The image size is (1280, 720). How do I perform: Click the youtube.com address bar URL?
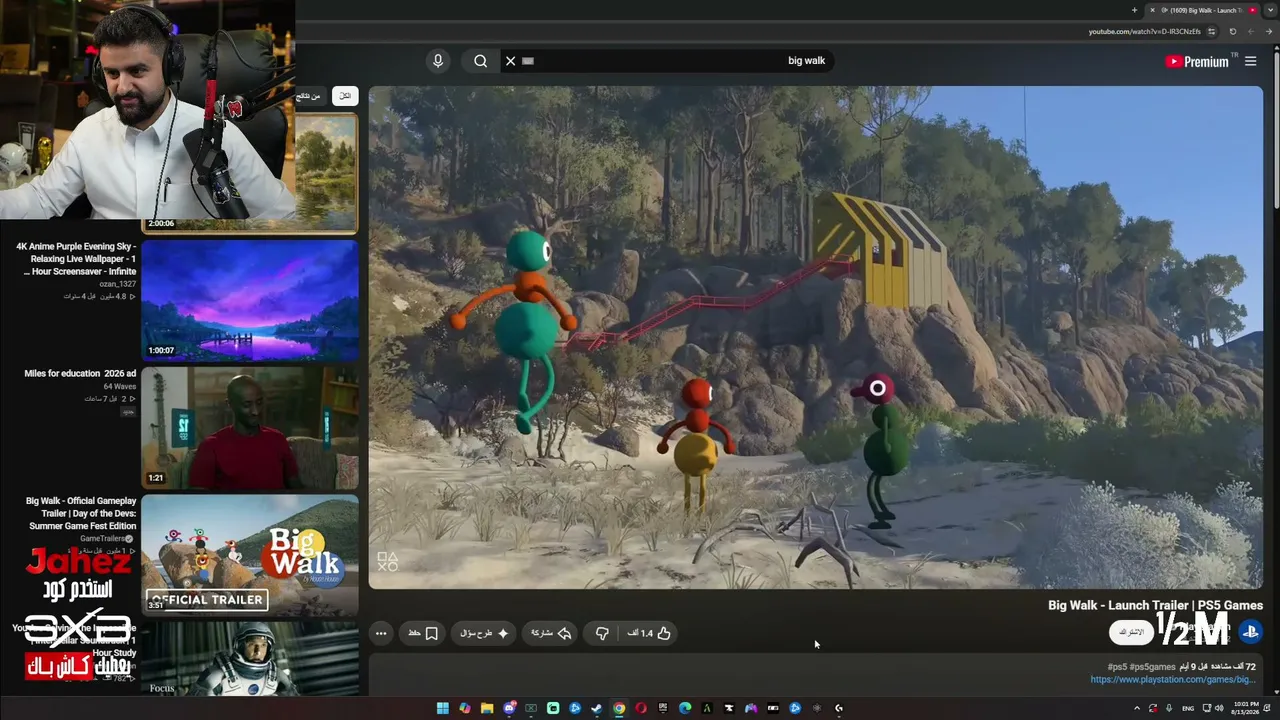tap(1145, 32)
